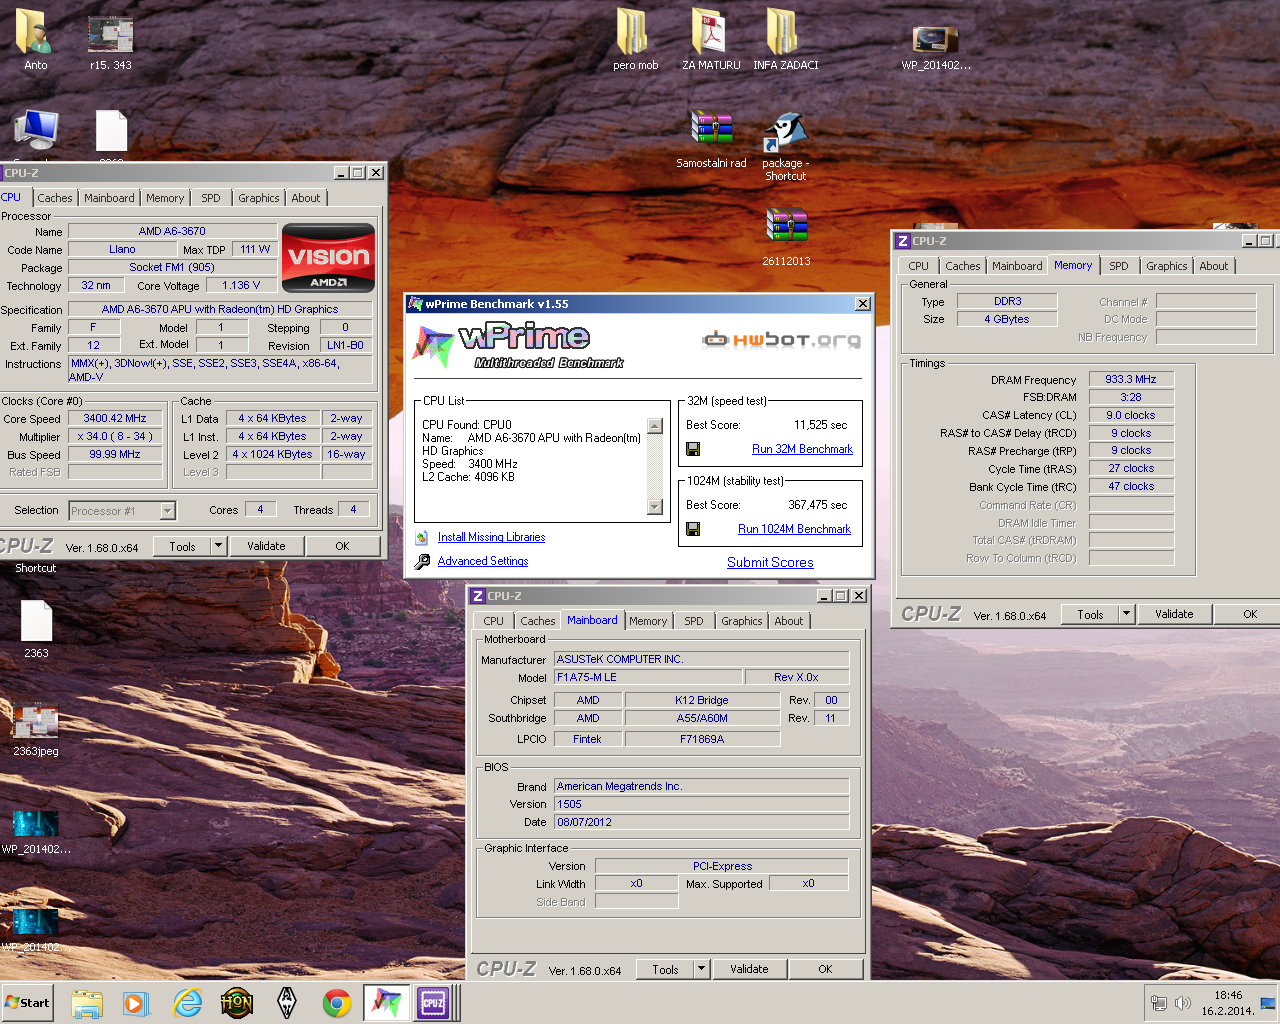Click Run 32M Benchmark link
Screen dimensions: 1280x1024
pos(802,449)
